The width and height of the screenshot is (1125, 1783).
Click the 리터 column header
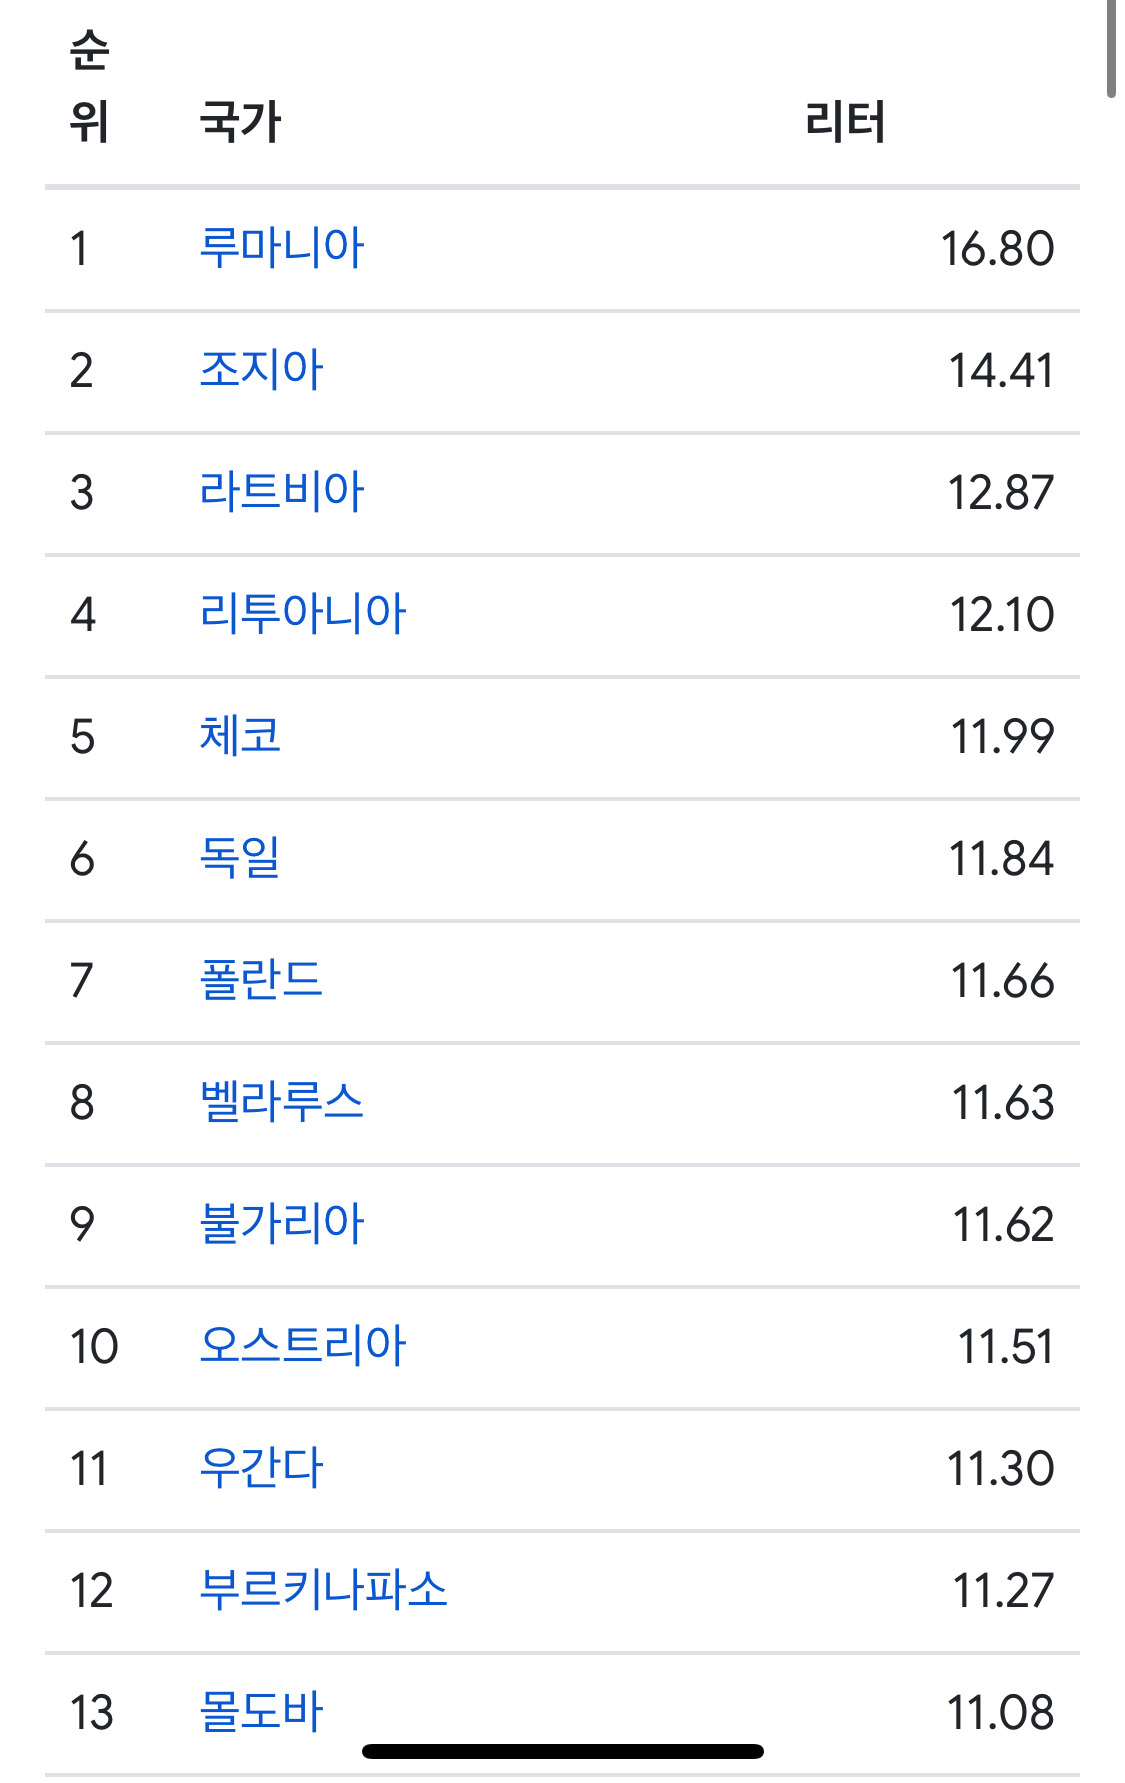coord(845,122)
